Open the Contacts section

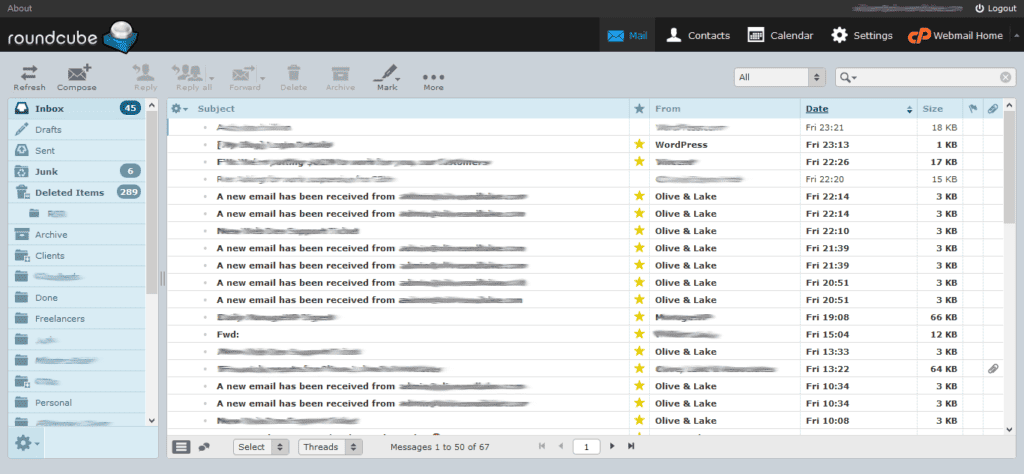698,35
